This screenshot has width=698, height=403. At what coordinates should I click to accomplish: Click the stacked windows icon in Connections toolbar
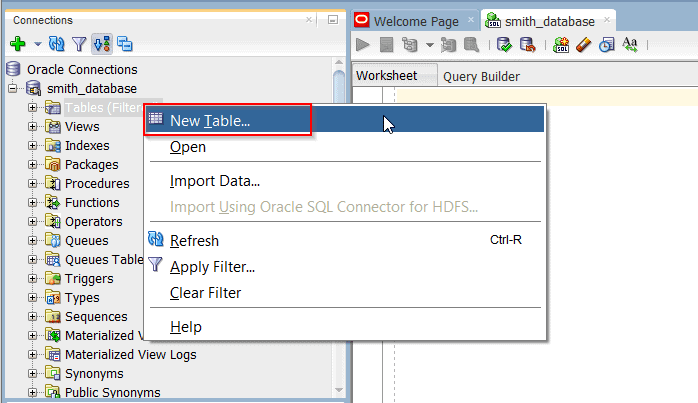click(x=125, y=44)
